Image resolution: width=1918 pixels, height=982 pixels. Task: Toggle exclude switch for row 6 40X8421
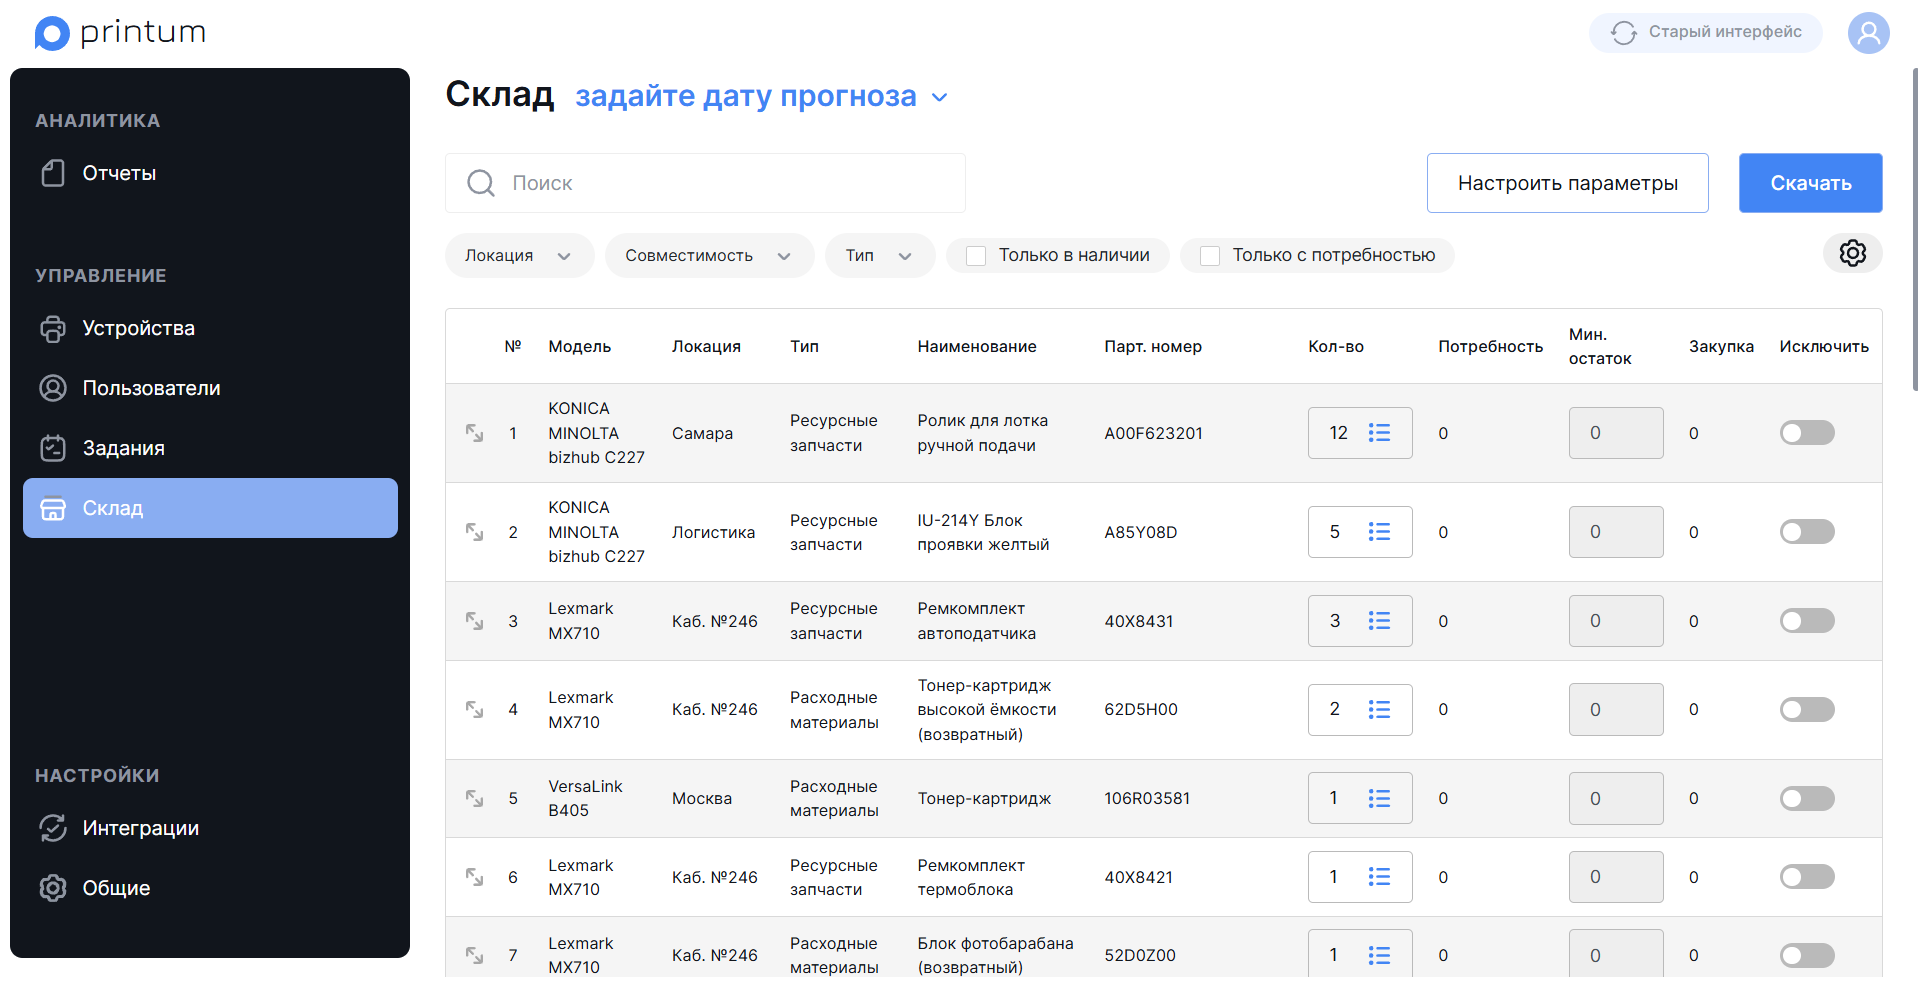[x=1806, y=877]
